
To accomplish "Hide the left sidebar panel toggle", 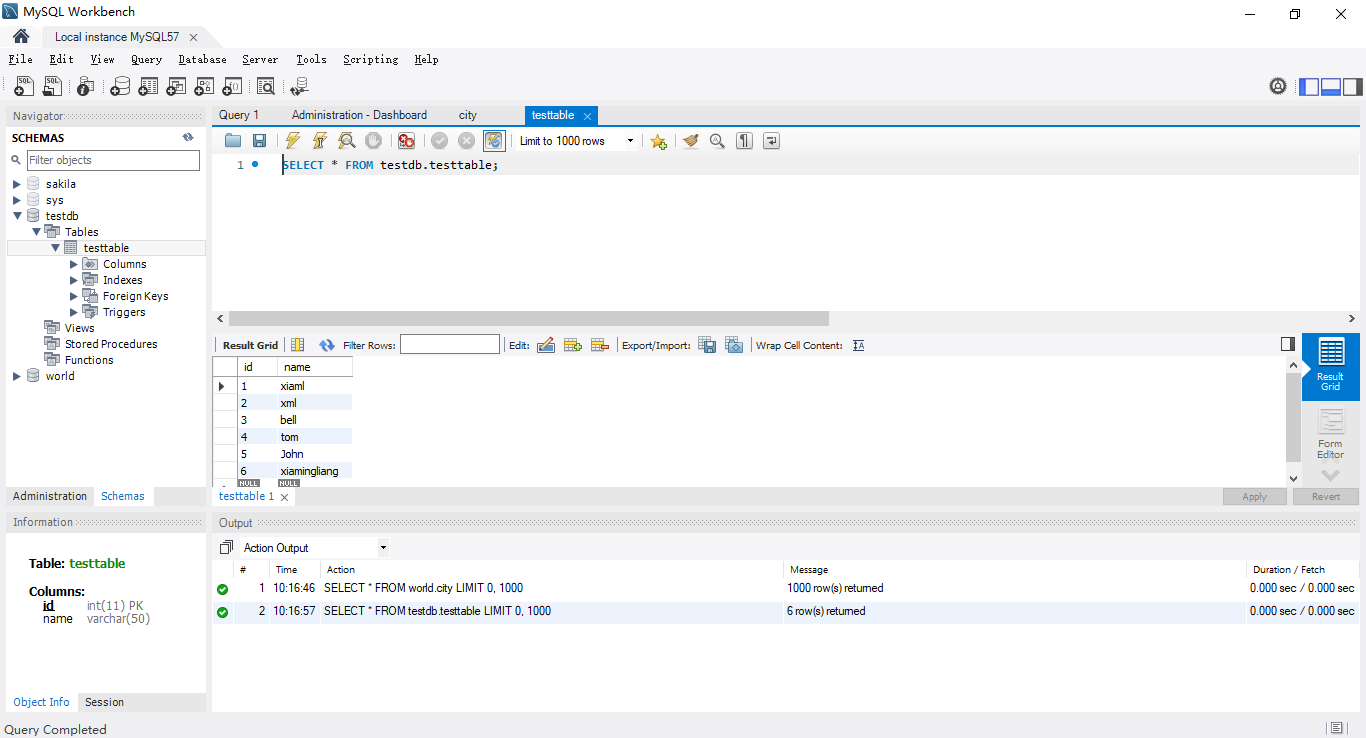I will coord(1309,87).
